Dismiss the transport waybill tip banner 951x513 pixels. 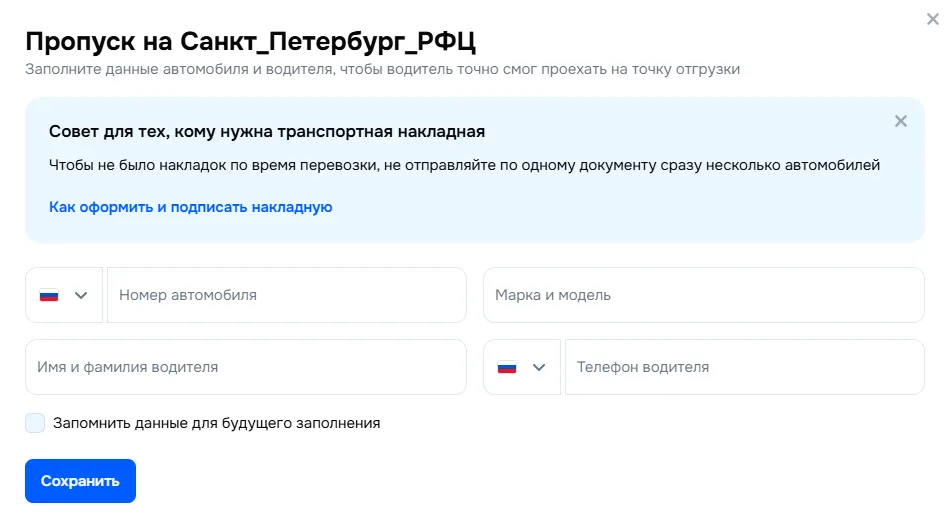pyautogui.click(x=900, y=121)
